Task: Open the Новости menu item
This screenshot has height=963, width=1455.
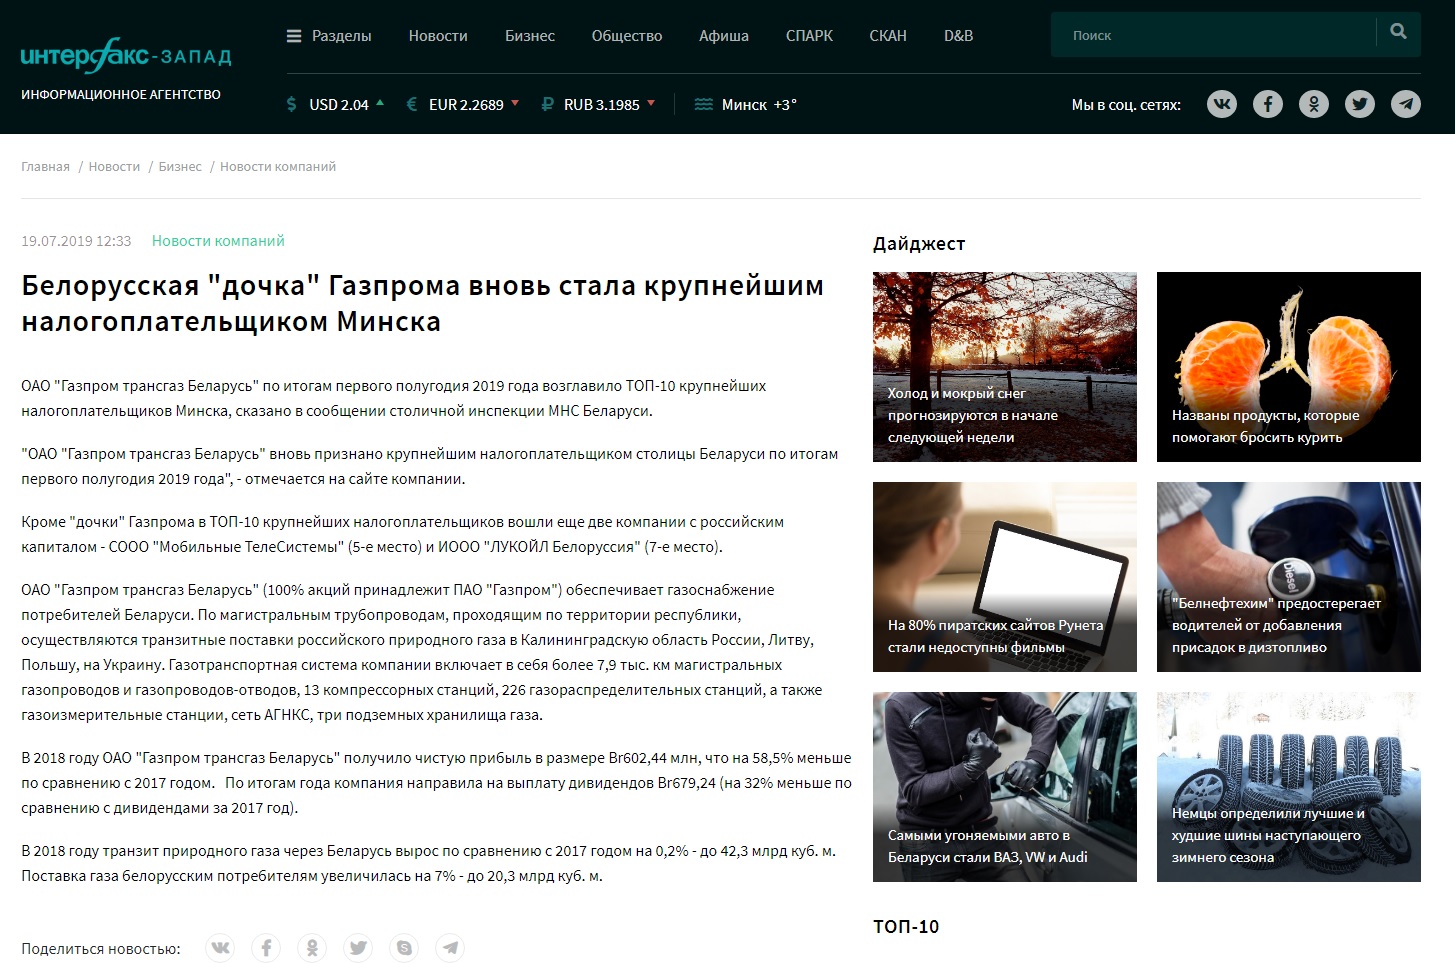Action: (x=438, y=36)
